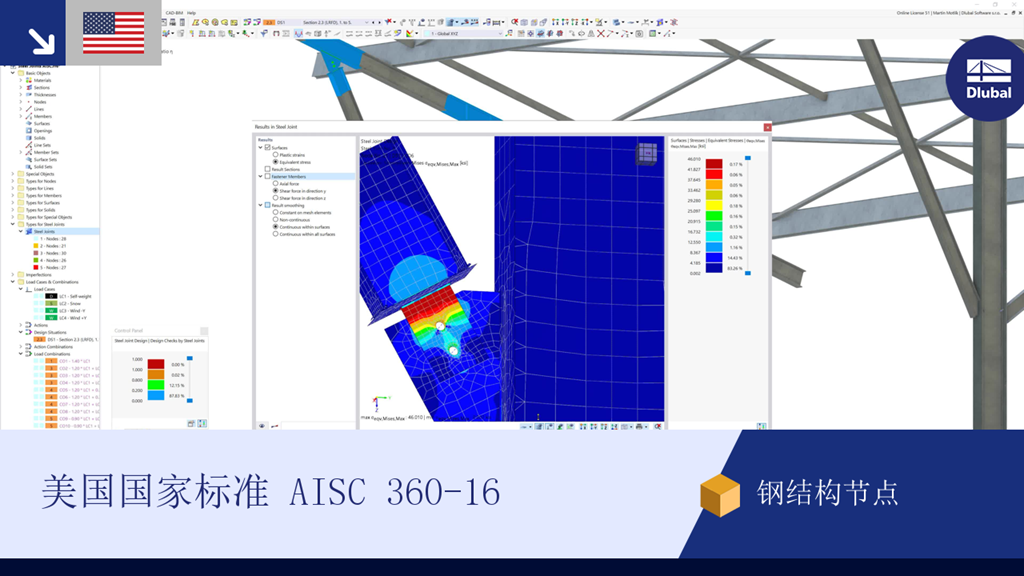Open the Help menu
1024x576 pixels.
click(191, 13)
